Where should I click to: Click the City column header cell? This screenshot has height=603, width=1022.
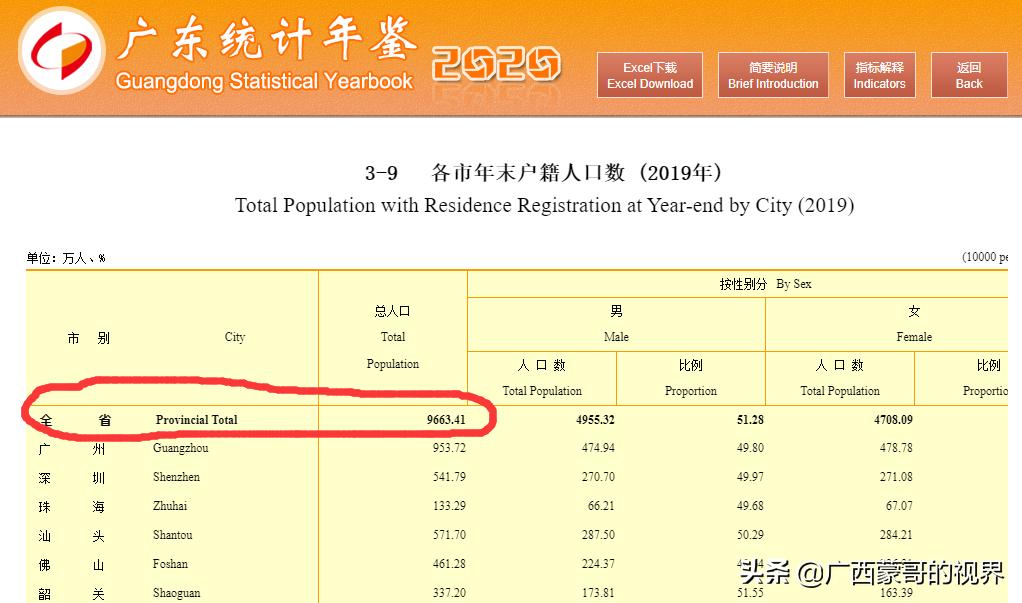pos(235,337)
